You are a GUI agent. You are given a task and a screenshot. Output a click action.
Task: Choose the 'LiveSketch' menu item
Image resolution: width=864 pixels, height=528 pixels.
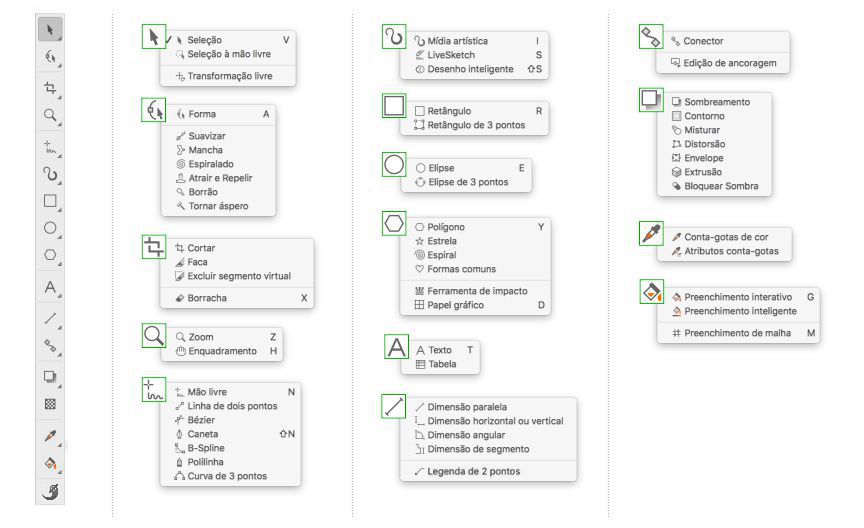click(x=453, y=54)
